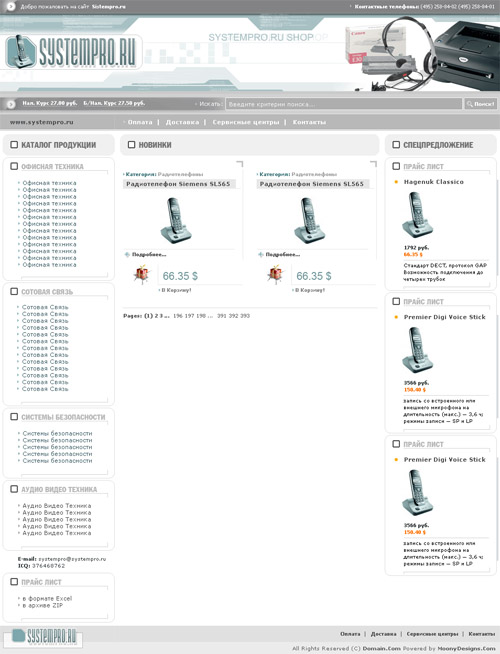Go to page 3 in the pagination
500x654 pixels.
[161, 316]
